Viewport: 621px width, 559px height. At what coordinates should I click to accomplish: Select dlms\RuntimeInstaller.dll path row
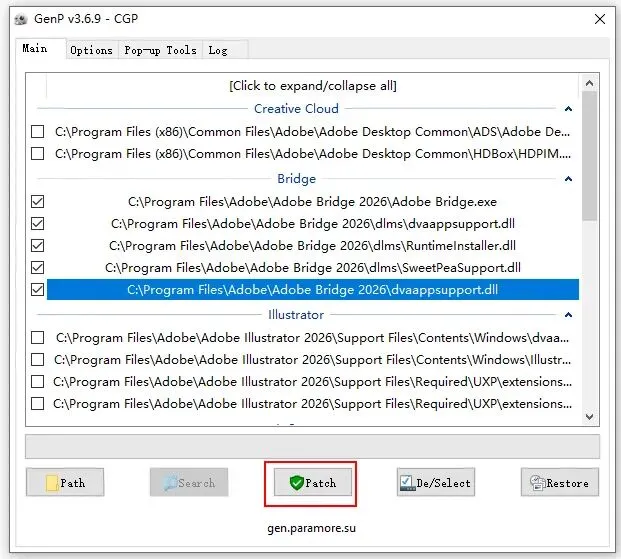pyautogui.click(x=312, y=246)
